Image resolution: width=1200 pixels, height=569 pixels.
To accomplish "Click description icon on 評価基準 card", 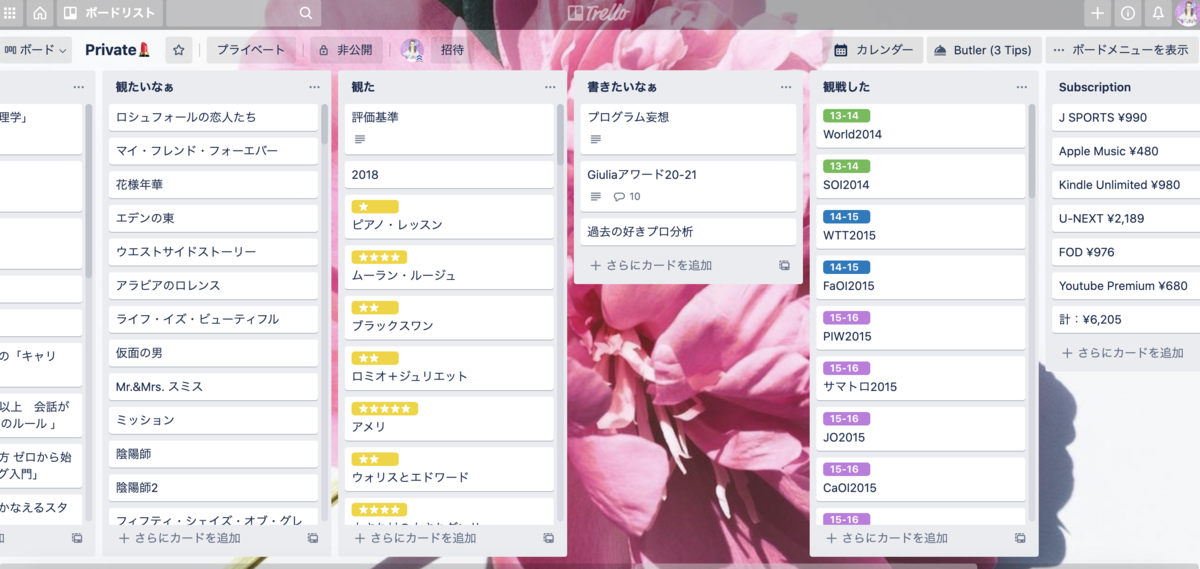I will tap(360, 139).
